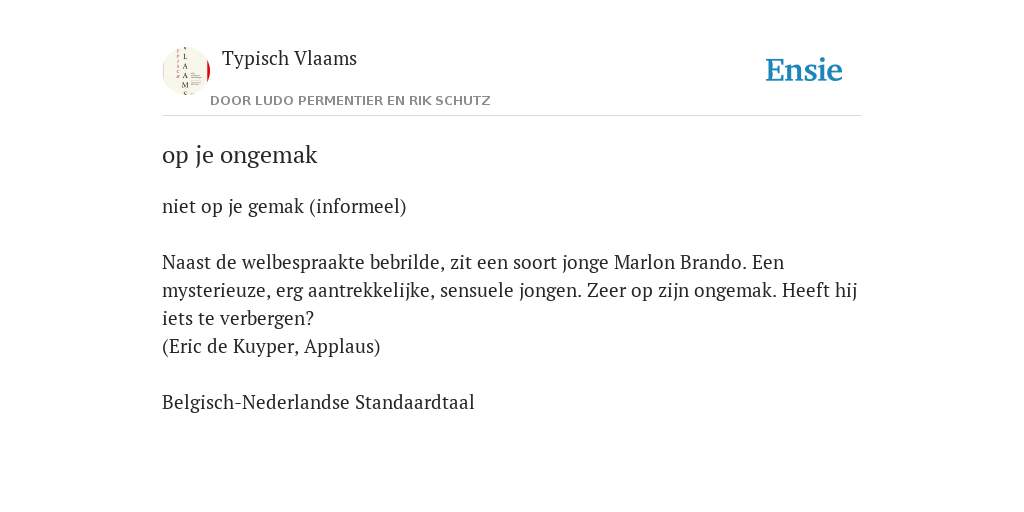Image resolution: width=1024 pixels, height=512 pixels.
Task: Click the citation Eric de Kuyper, Applaus
Action: tap(271, 347)
